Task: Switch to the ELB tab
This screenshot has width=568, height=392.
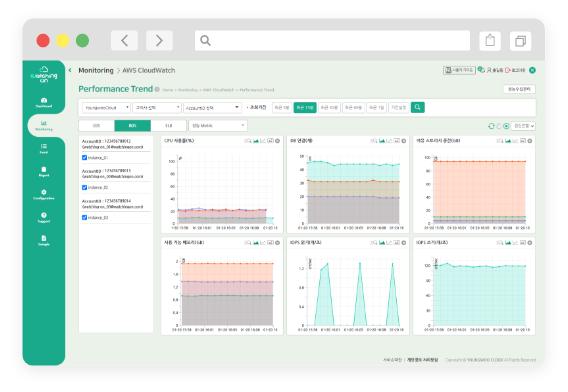Action: (x=169, y=126)
